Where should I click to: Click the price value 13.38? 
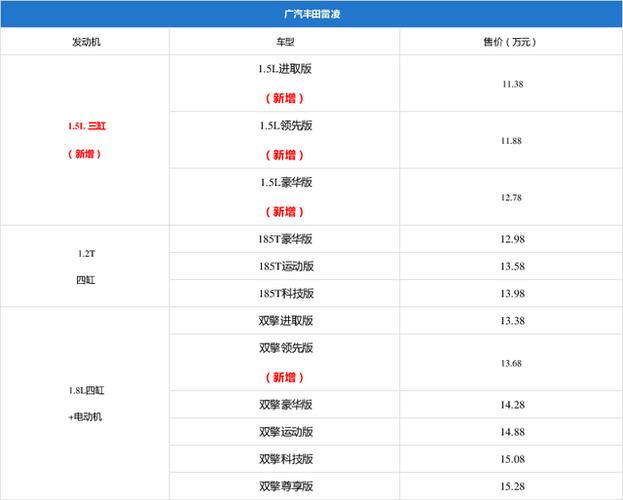[513, 320]
